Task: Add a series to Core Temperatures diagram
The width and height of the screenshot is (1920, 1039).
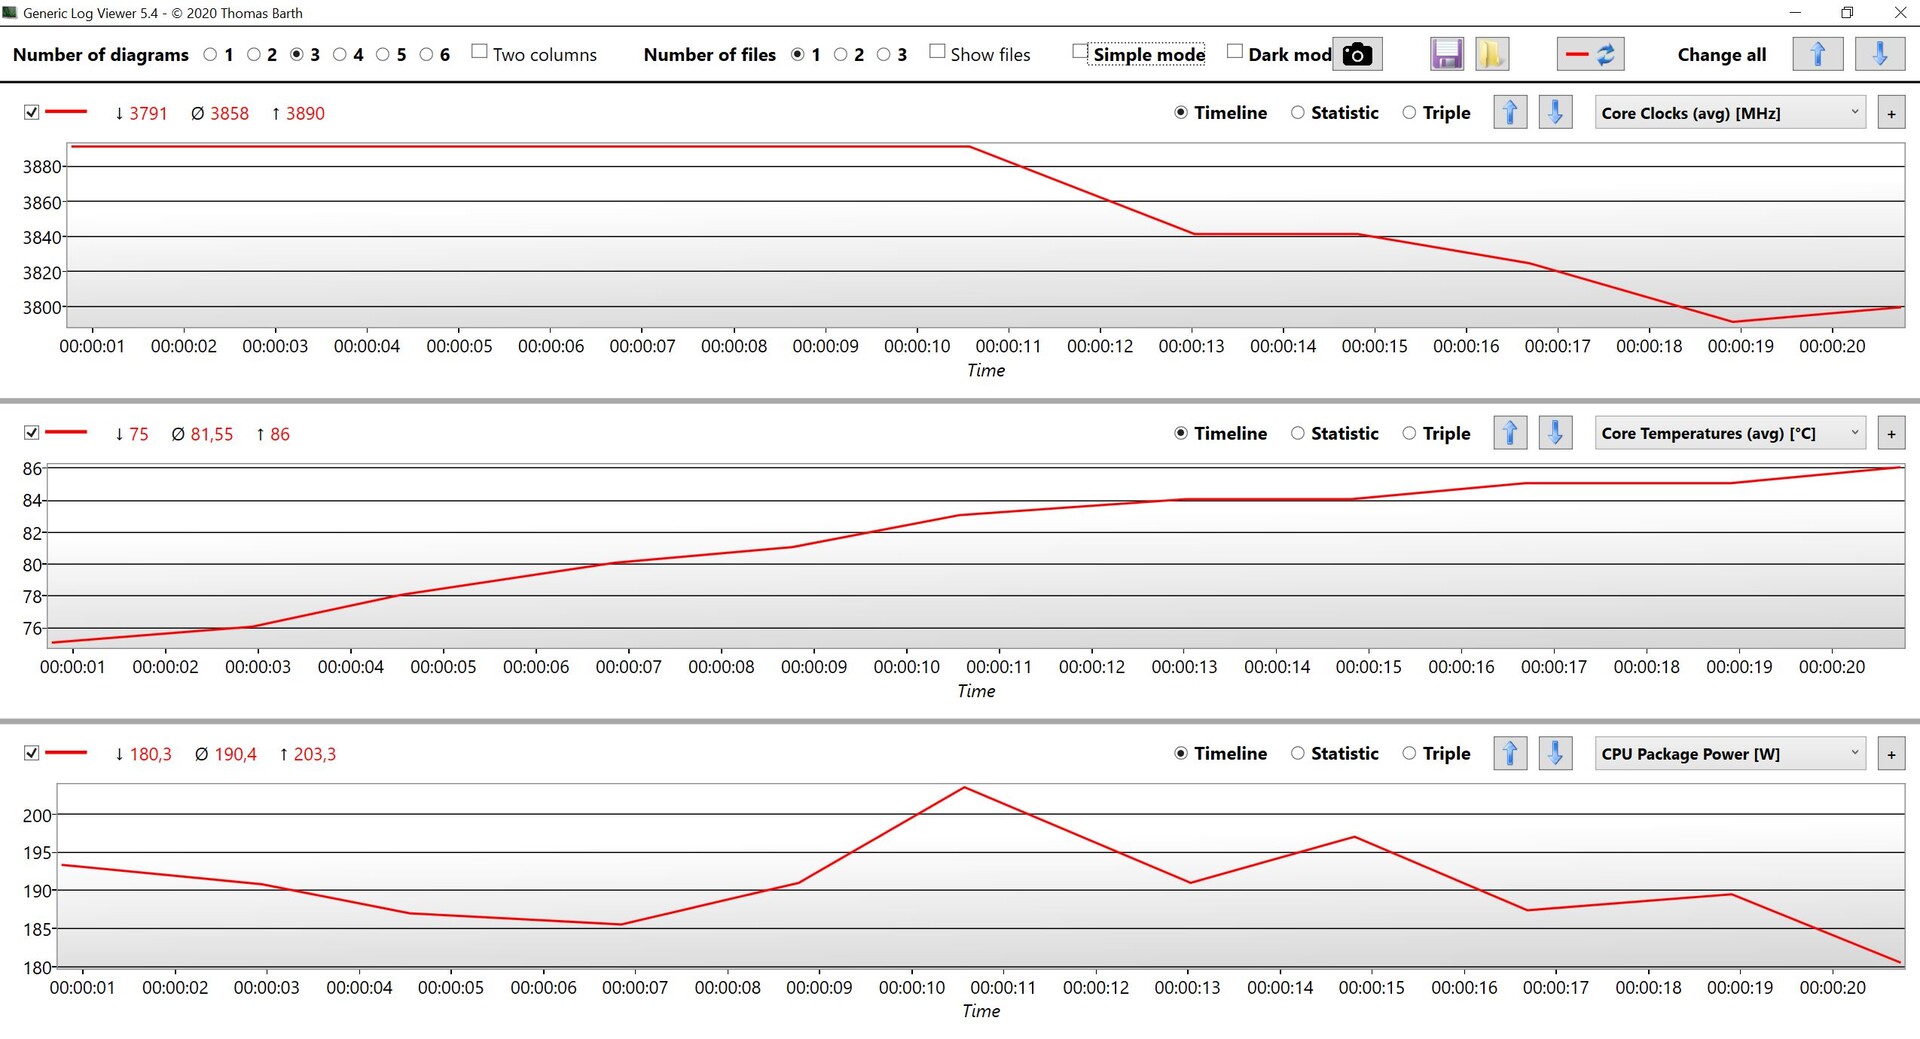Action: click(x=1891, y=434)
